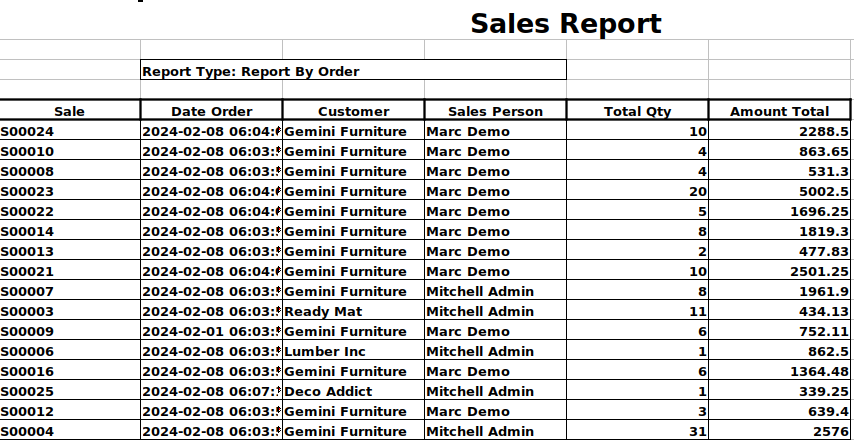Click the Sales Person header cell
The image size is (854, 440).
coord(495,111)
